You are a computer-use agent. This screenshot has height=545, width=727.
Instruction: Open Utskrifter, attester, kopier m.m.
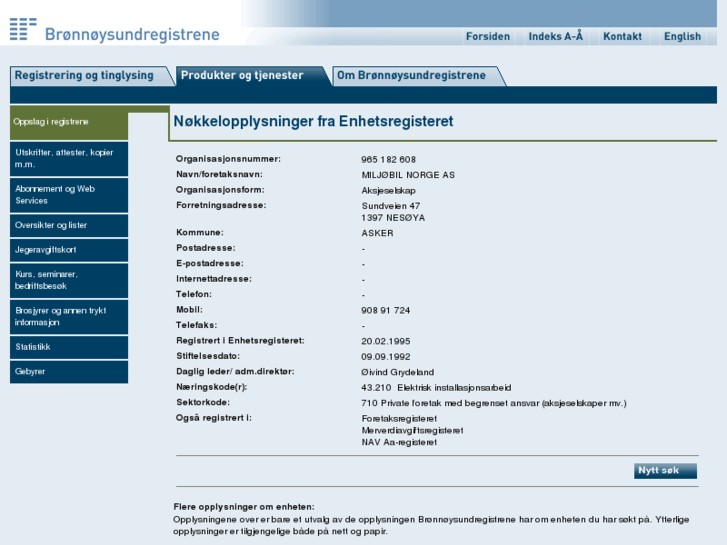click(69, 159)
